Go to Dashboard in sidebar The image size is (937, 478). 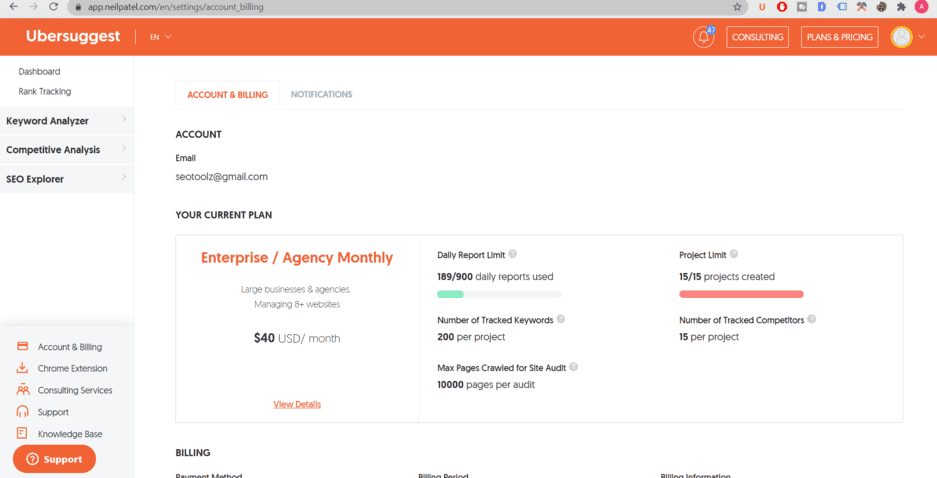point(39,72)
